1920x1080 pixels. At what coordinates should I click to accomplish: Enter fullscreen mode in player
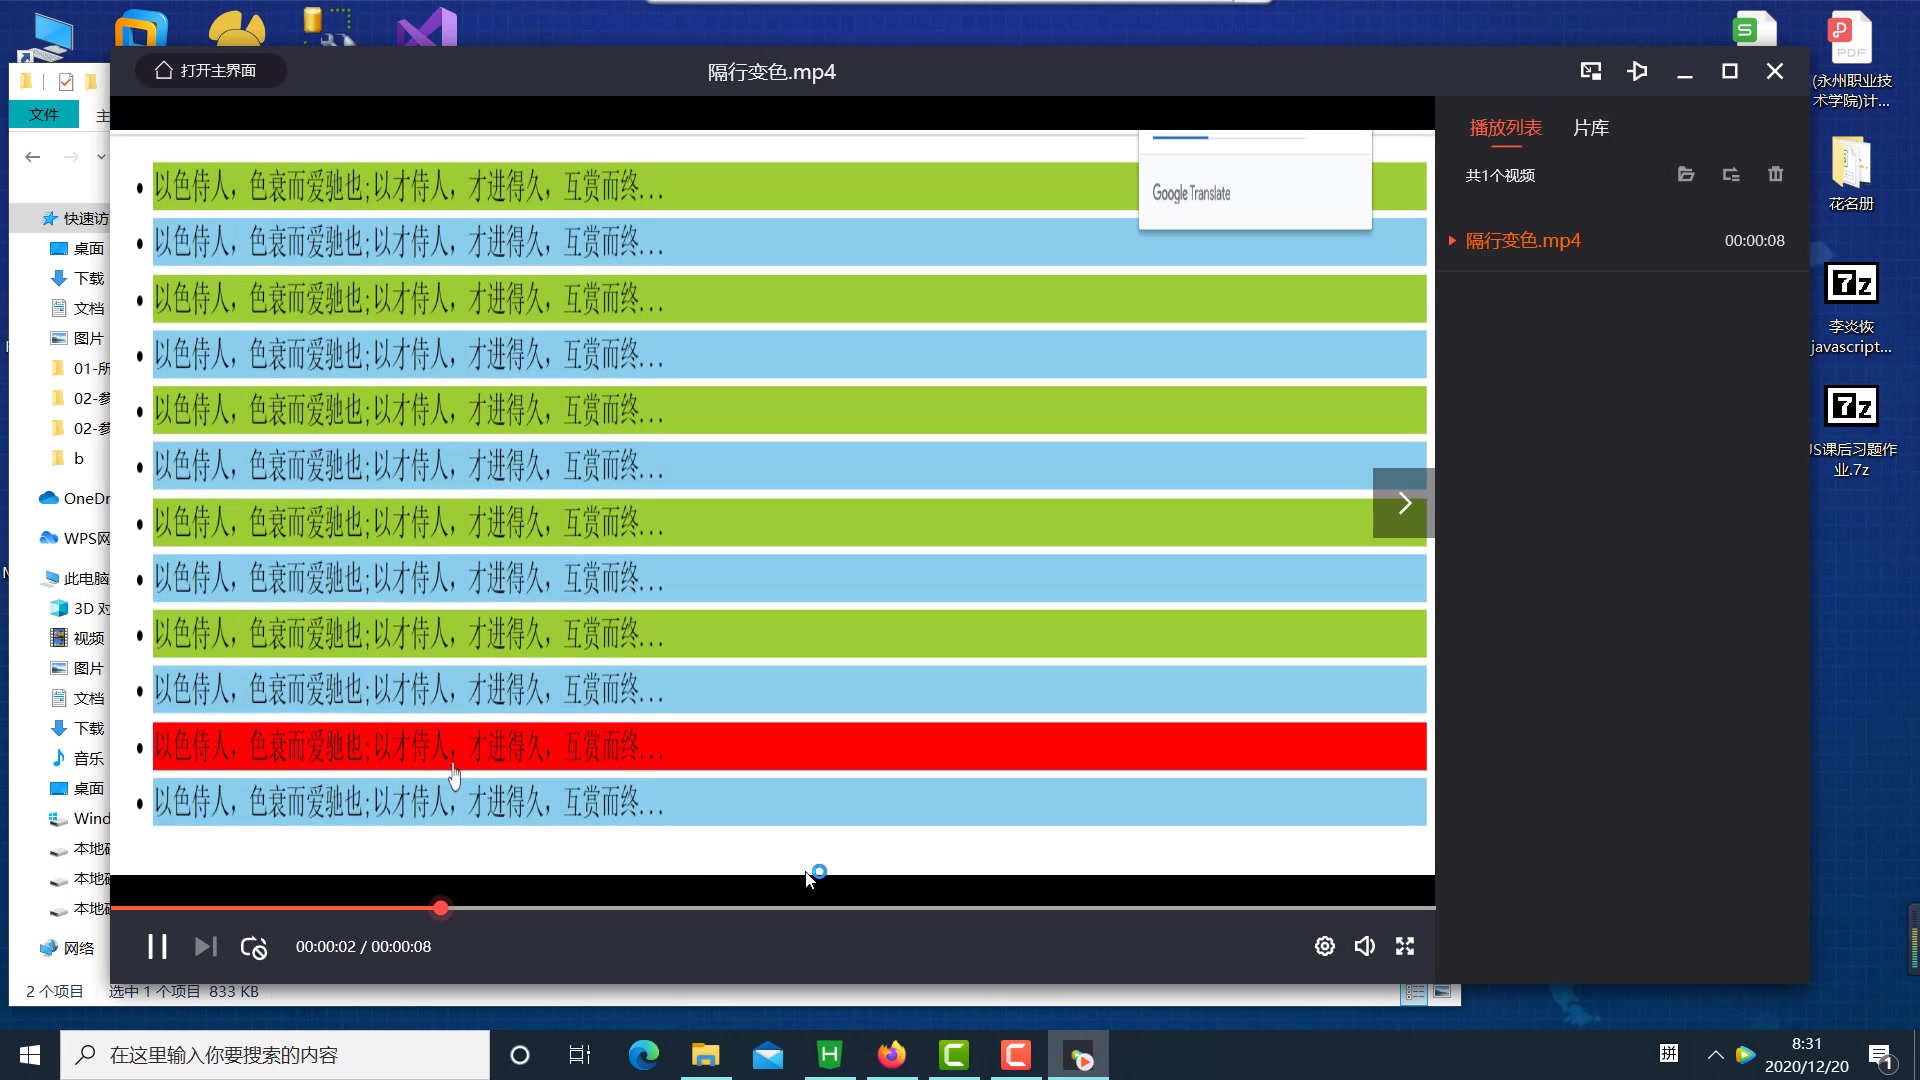coord(1405,946)
